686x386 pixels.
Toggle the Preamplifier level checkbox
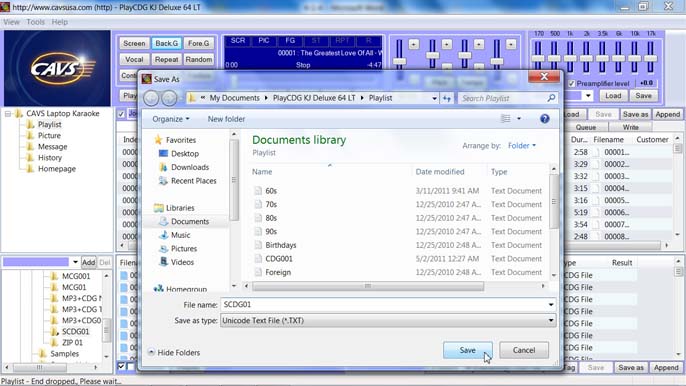pyautogui.click(x=571, y=83)
